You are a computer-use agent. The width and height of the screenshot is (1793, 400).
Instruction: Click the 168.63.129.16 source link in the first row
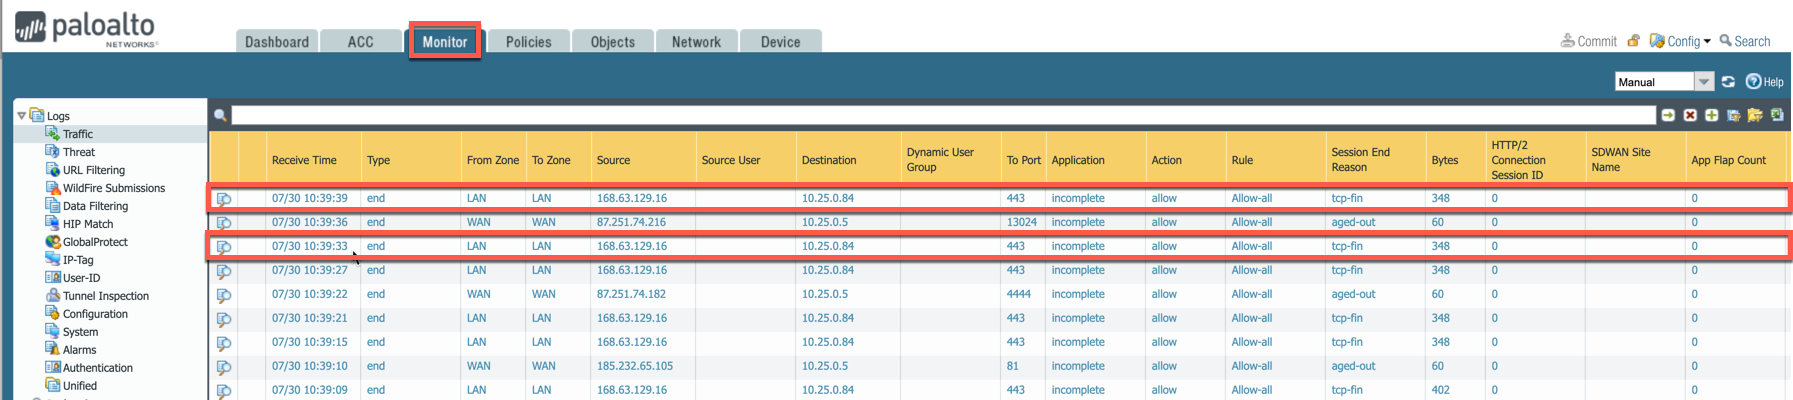631,198
